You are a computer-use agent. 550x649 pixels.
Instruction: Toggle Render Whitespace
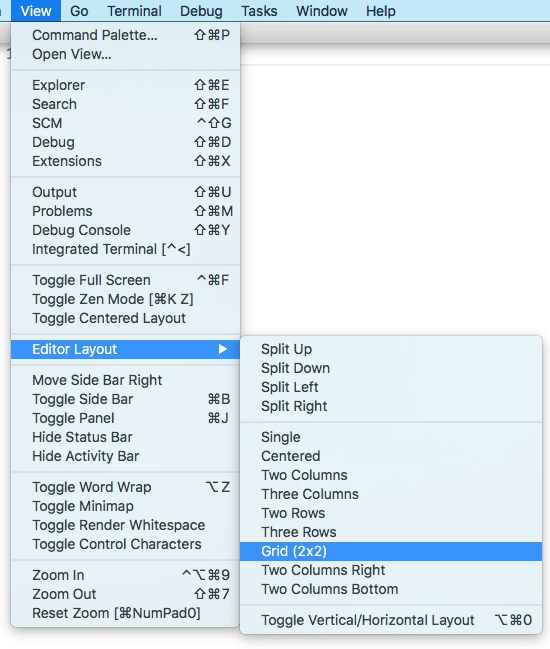point(125,525)
